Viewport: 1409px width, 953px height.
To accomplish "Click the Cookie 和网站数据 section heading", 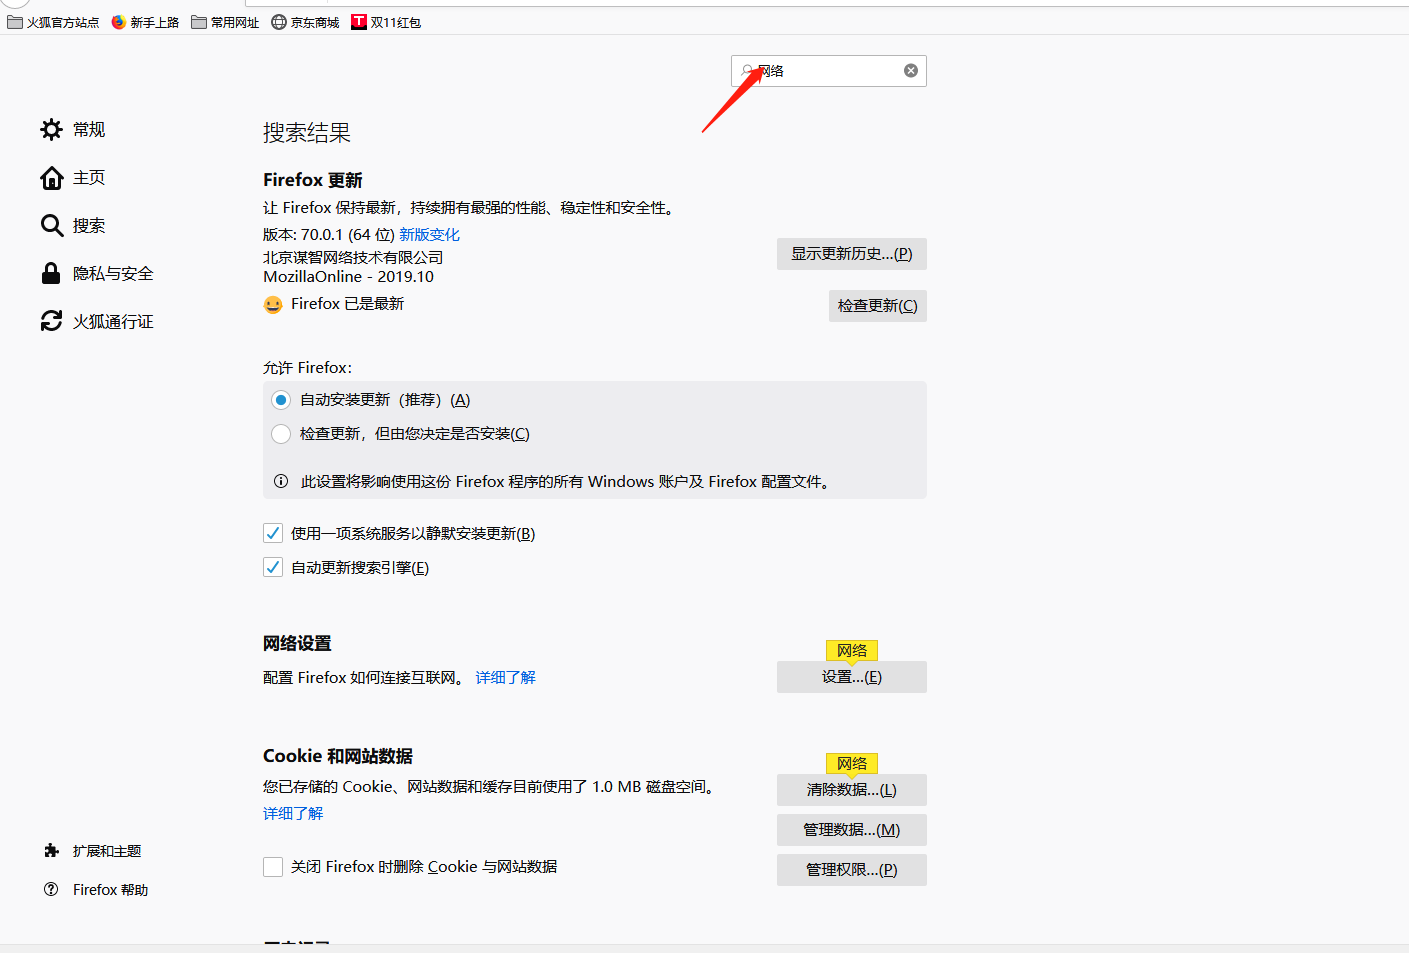I will coord(338,756).
